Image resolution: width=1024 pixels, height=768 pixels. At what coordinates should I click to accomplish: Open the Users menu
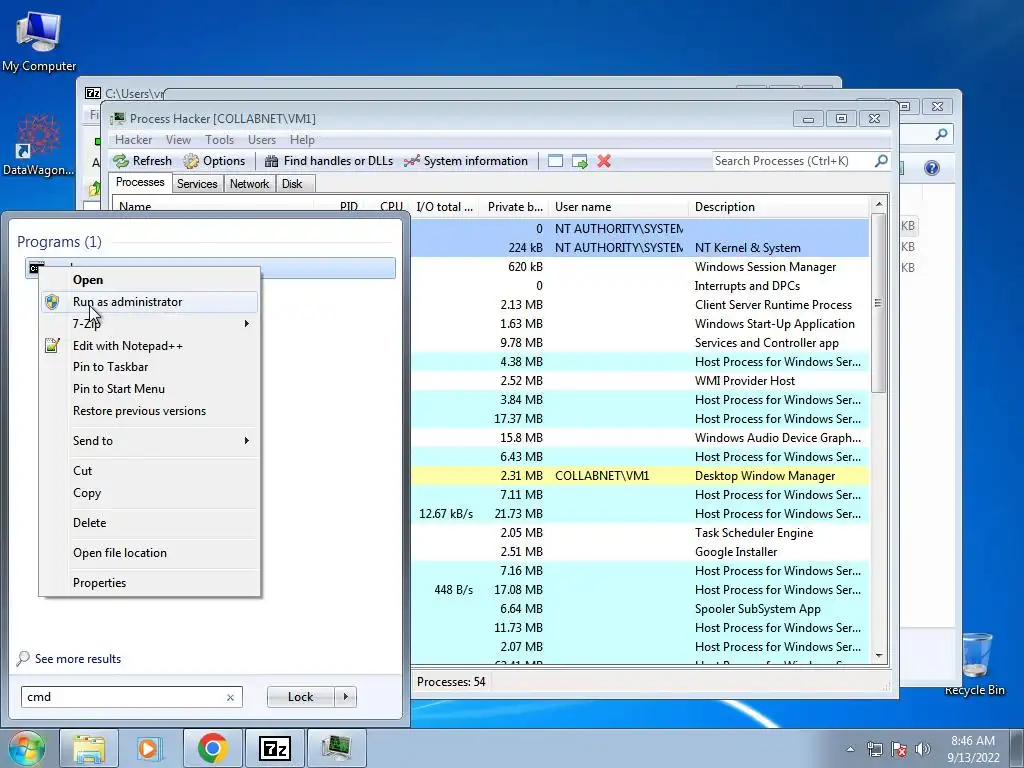point(262,140)
